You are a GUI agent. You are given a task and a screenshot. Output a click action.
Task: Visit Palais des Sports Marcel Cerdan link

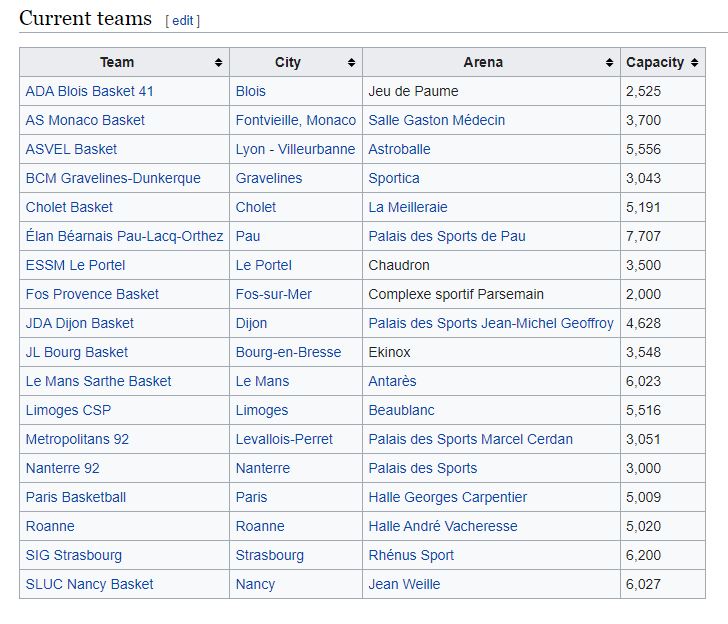470,439
